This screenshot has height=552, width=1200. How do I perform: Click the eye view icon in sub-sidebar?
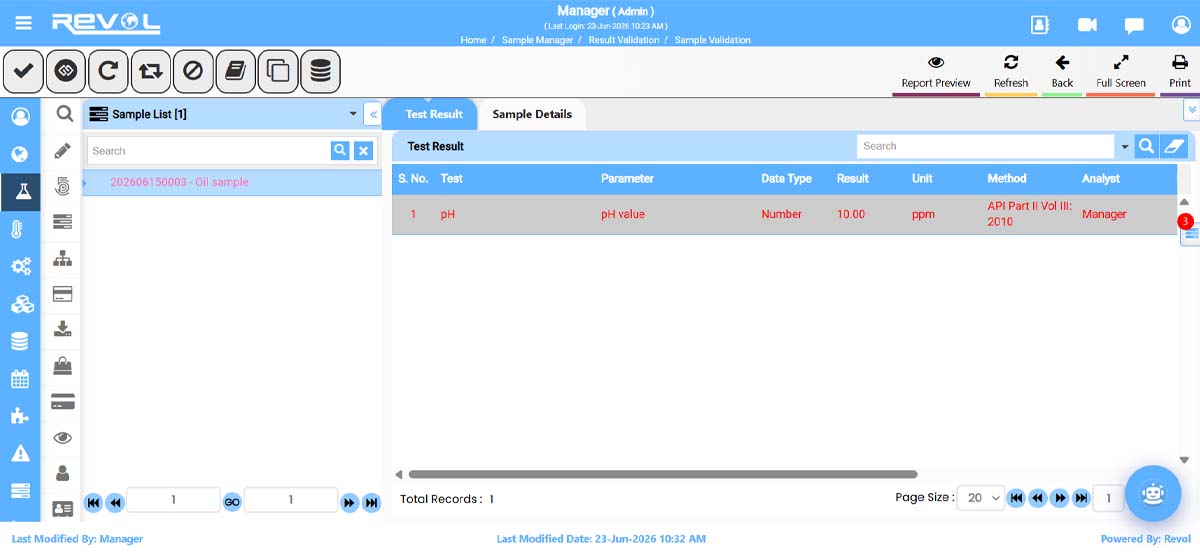pyautogui.click(x=63, y=438)
